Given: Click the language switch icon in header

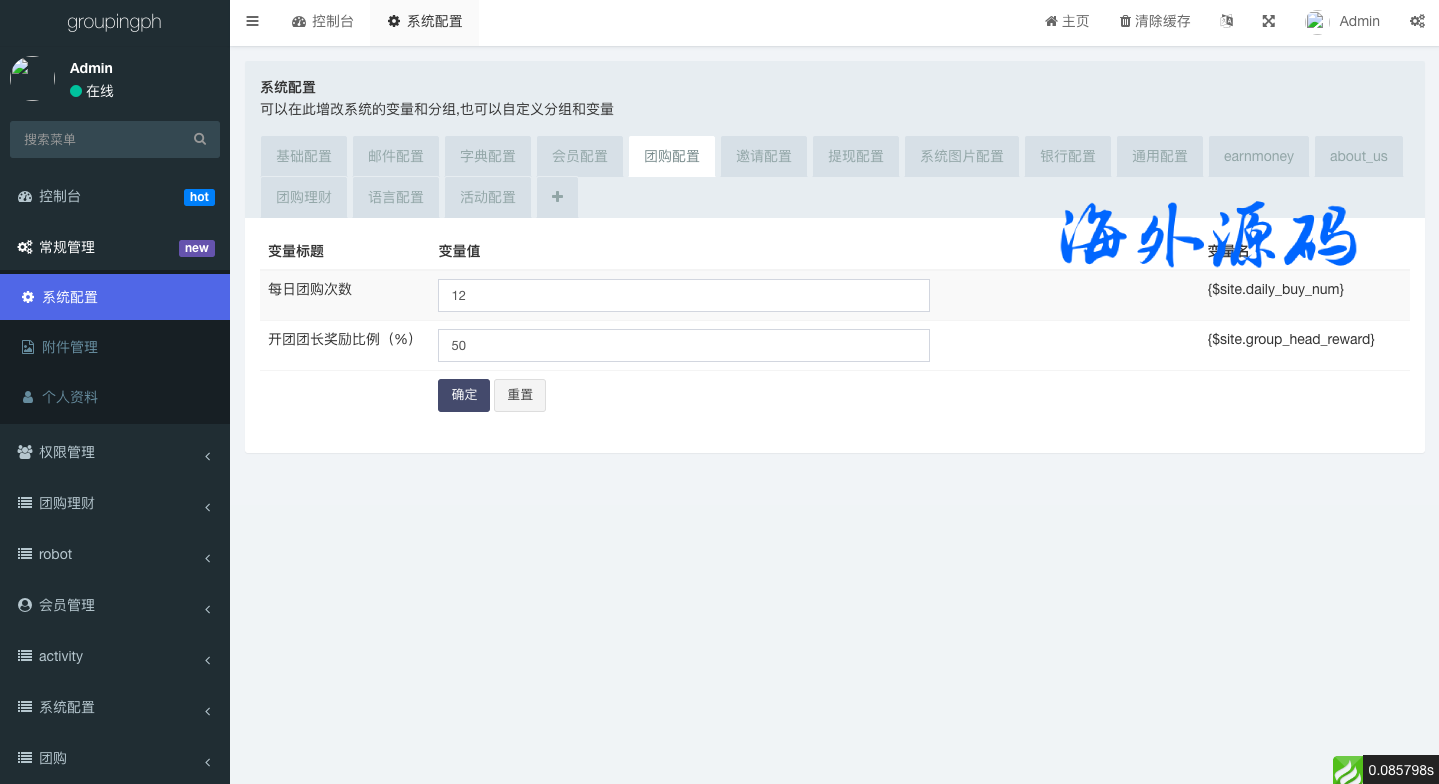Looking at the screenshot, I should pos(1226,21).
